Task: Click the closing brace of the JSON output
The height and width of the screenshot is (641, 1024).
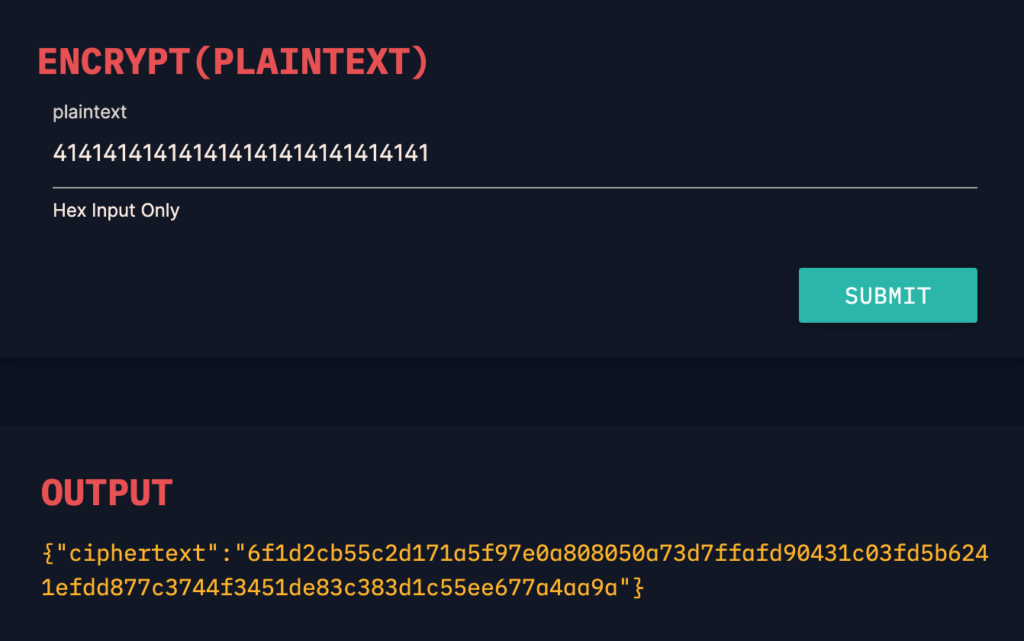Action: (638, 587)
